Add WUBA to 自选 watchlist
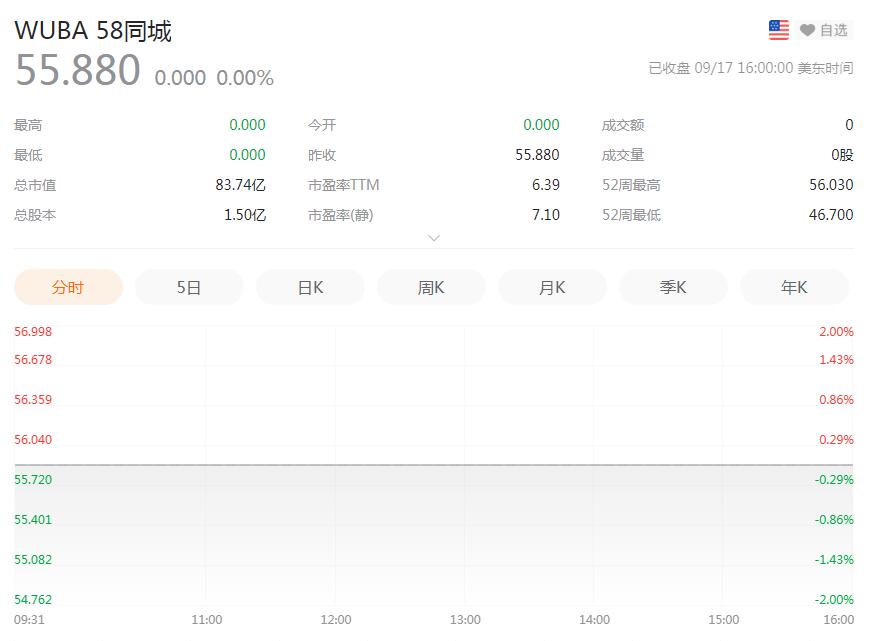 point(824,30)
